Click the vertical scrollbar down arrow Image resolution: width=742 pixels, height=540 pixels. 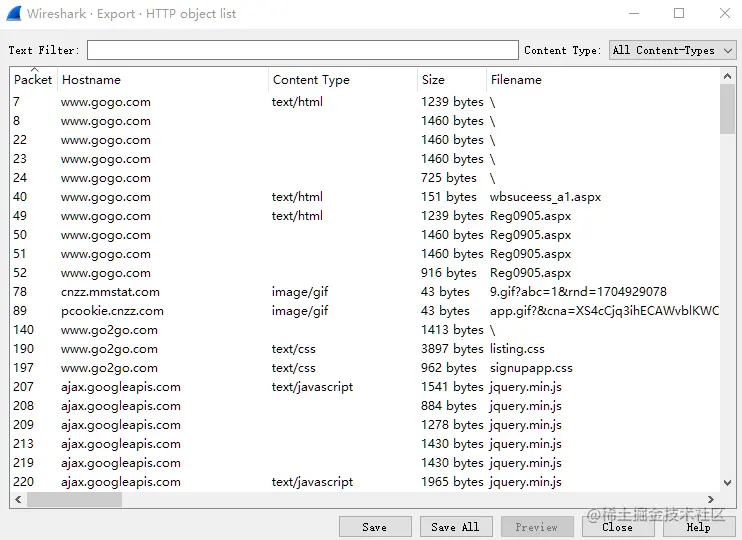coord(727,483)
